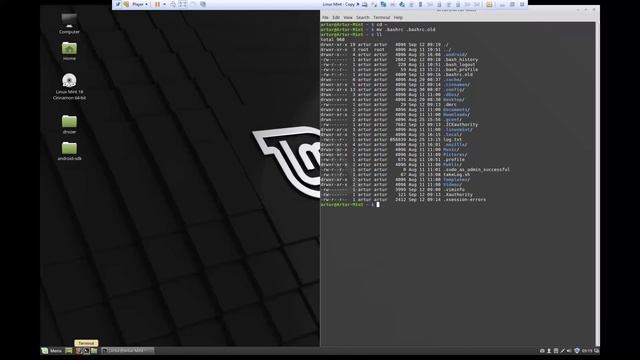
Task: Click the .Xauthority entry in listing
Action: pos(458,195)
